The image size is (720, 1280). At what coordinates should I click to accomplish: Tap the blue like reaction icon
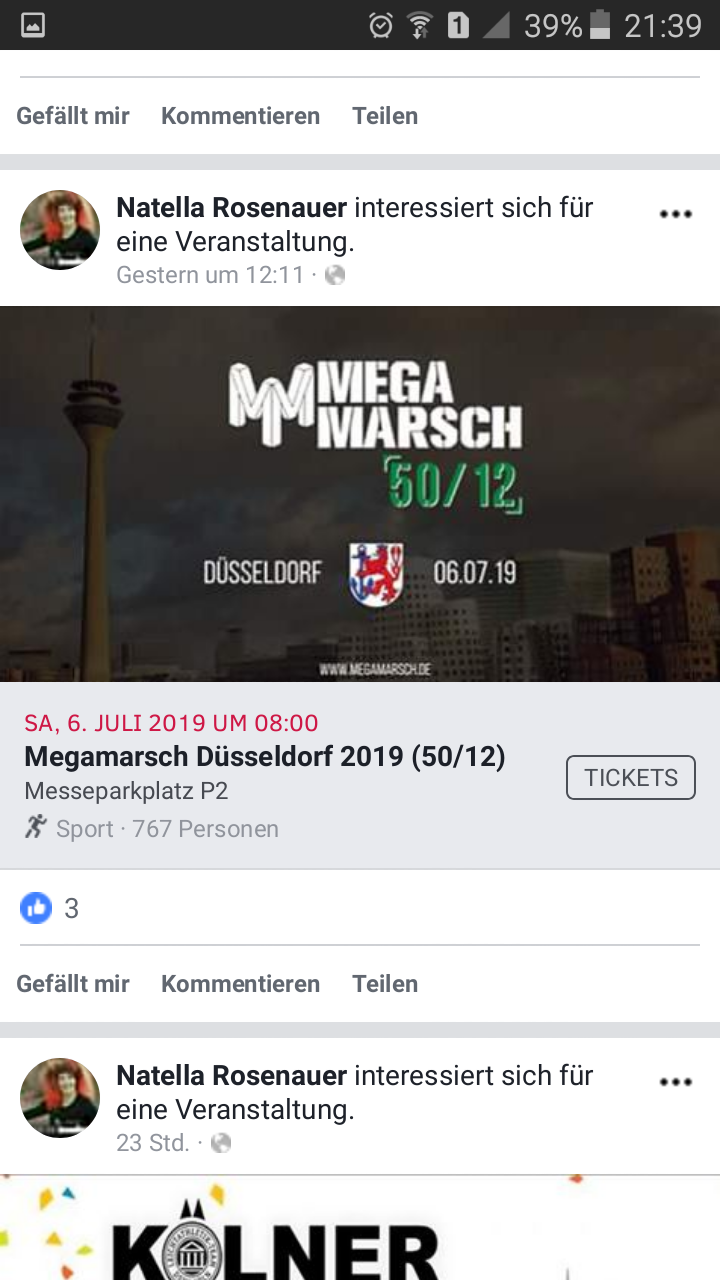click(36, 908)
